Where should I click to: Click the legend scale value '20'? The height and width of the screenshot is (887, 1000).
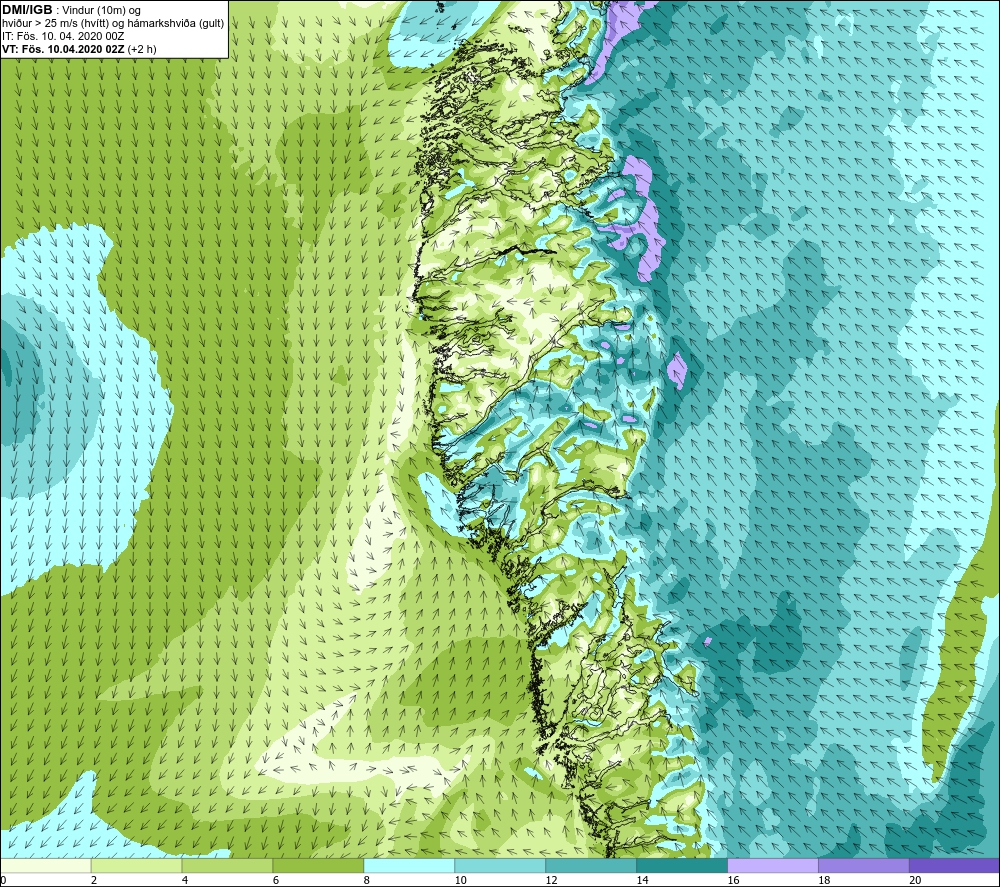[x=915, y=880]
